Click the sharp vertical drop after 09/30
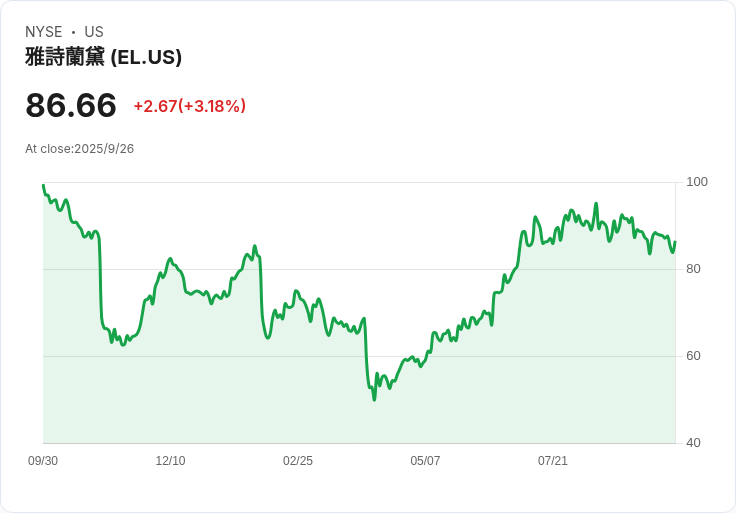 pyautogui.click(x=100, y=285)
